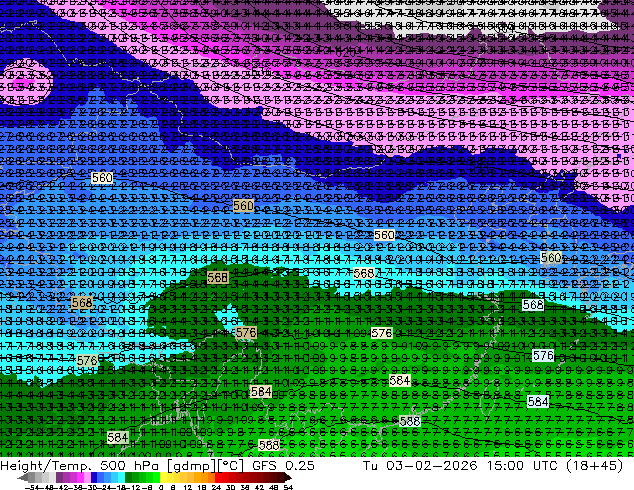Pick the bright red swatch above the 24 label
Viewport: 634px width, 490px height.
(218, 478)
